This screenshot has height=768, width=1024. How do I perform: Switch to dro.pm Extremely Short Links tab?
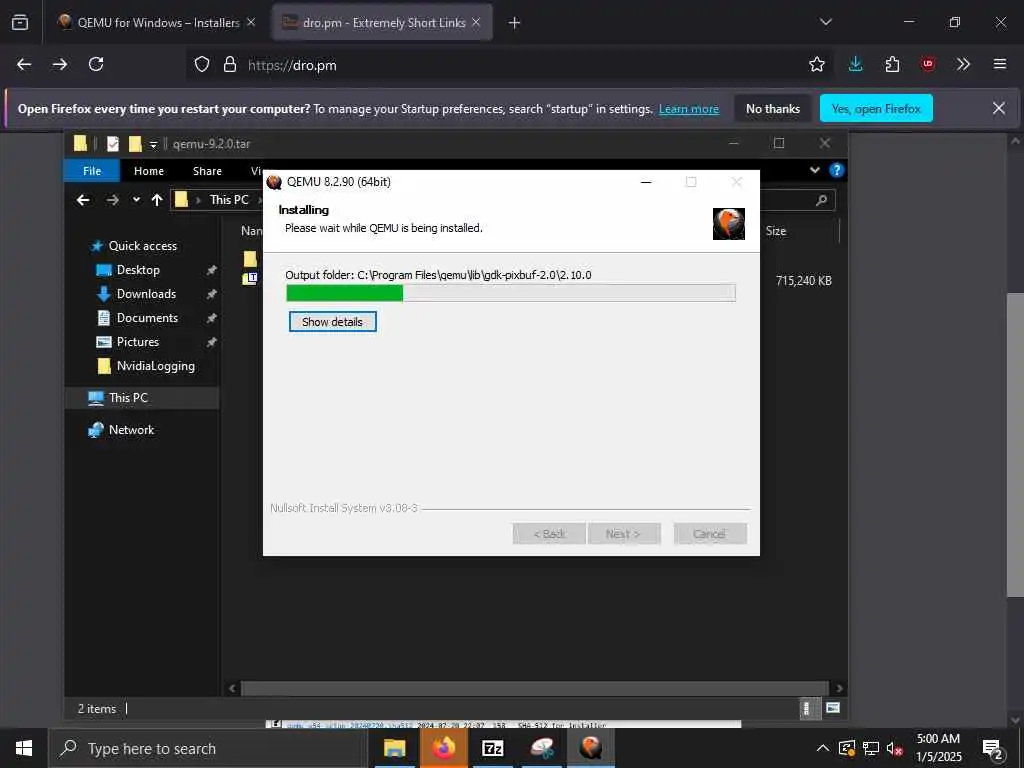point(383,23)
